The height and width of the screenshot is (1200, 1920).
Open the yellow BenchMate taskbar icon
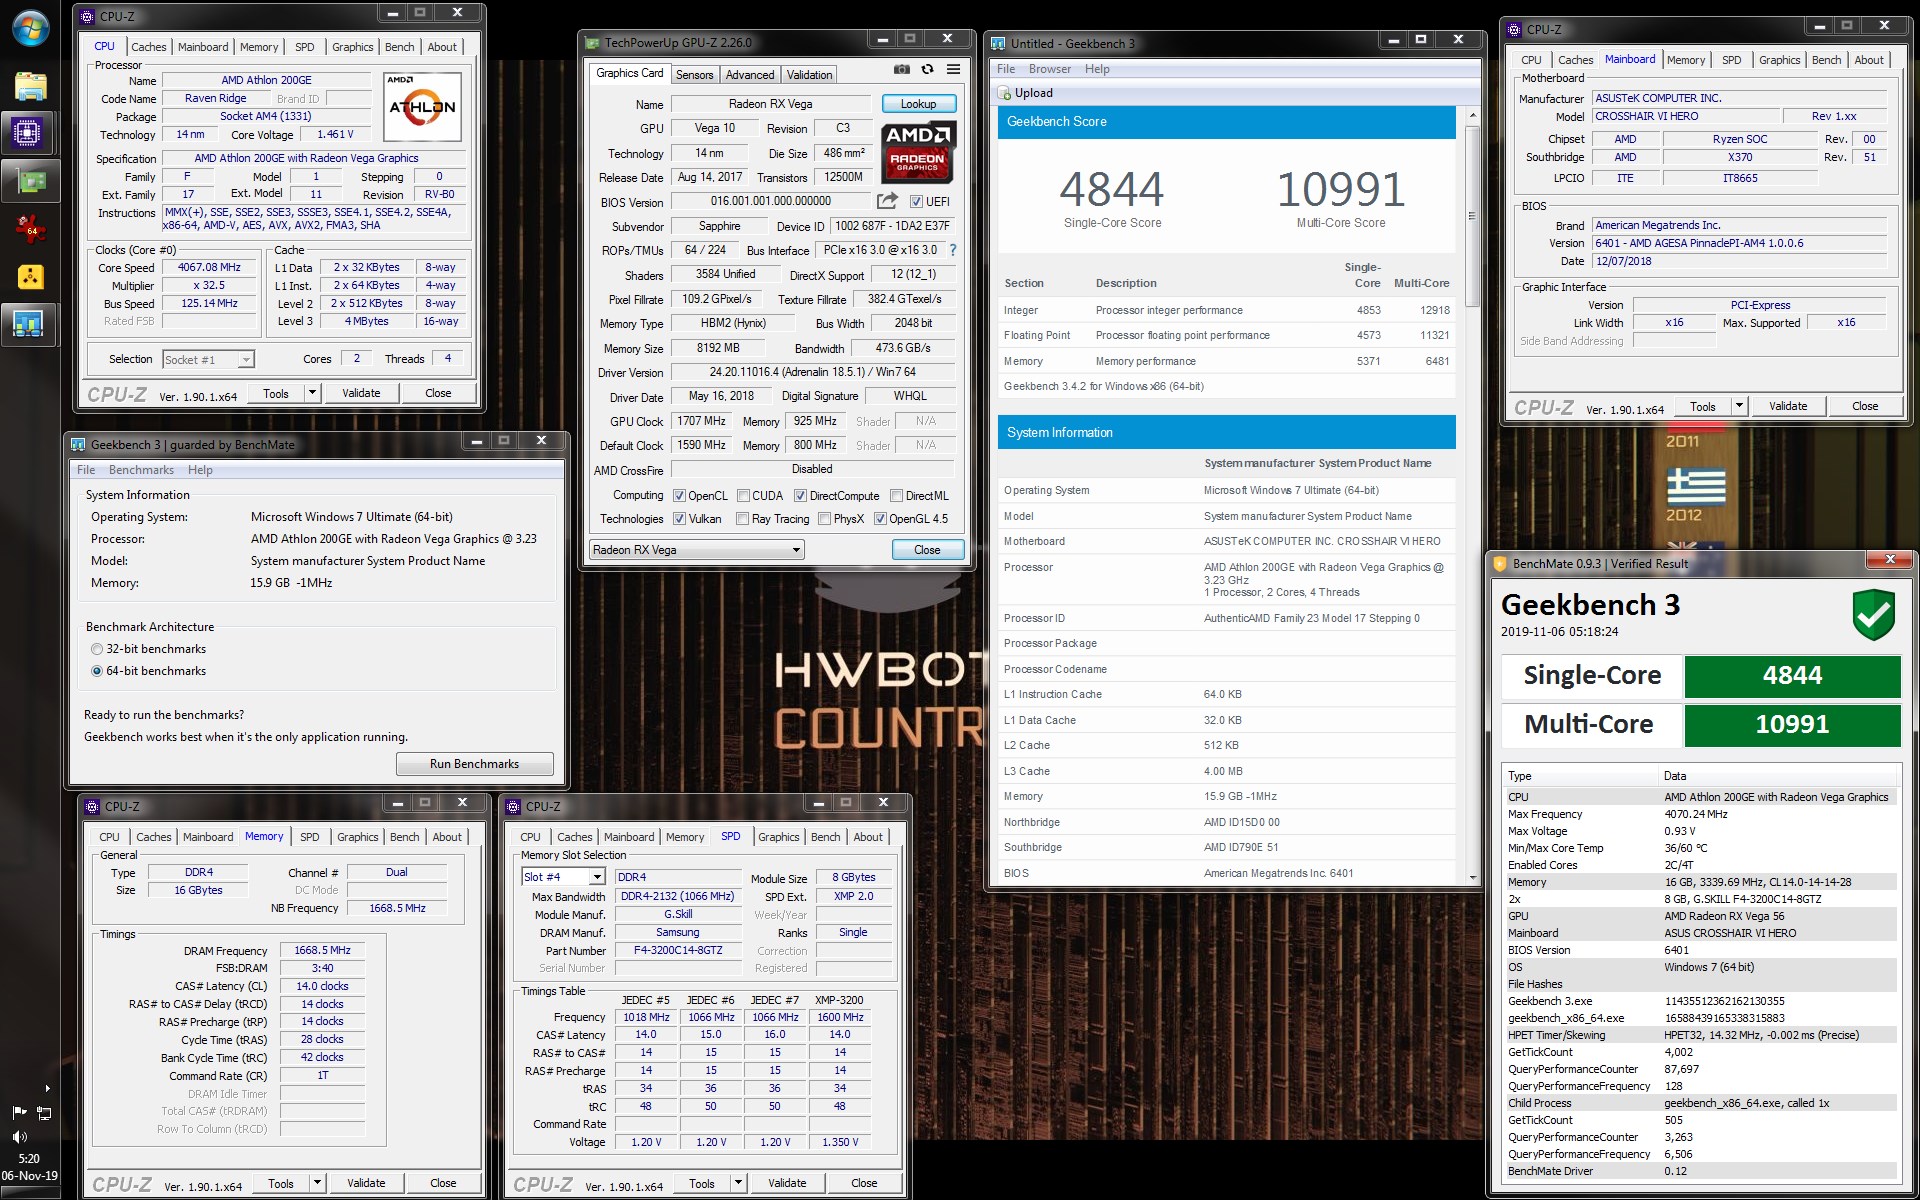tap(29, 276)
